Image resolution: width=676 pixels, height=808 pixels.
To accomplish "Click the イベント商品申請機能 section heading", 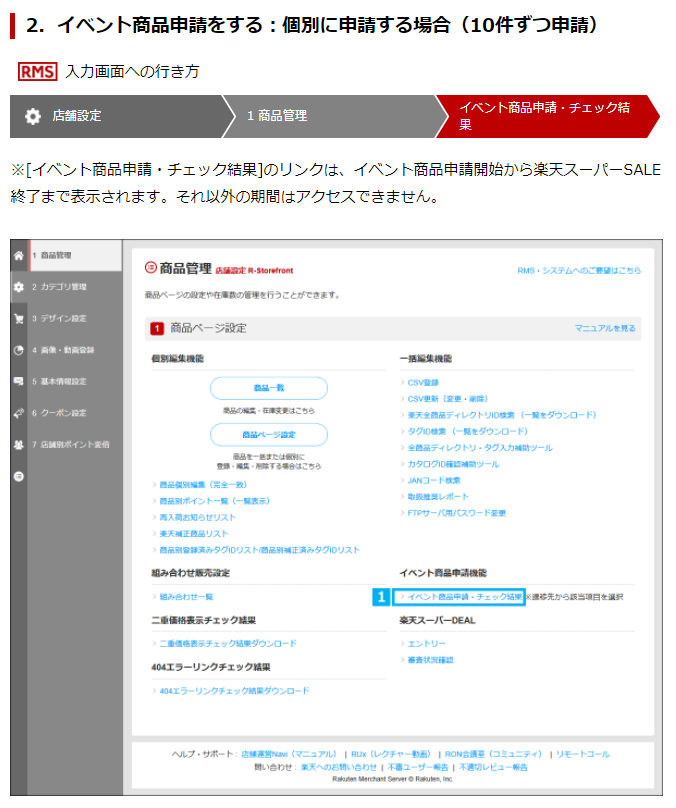I will tap(443, 573).
